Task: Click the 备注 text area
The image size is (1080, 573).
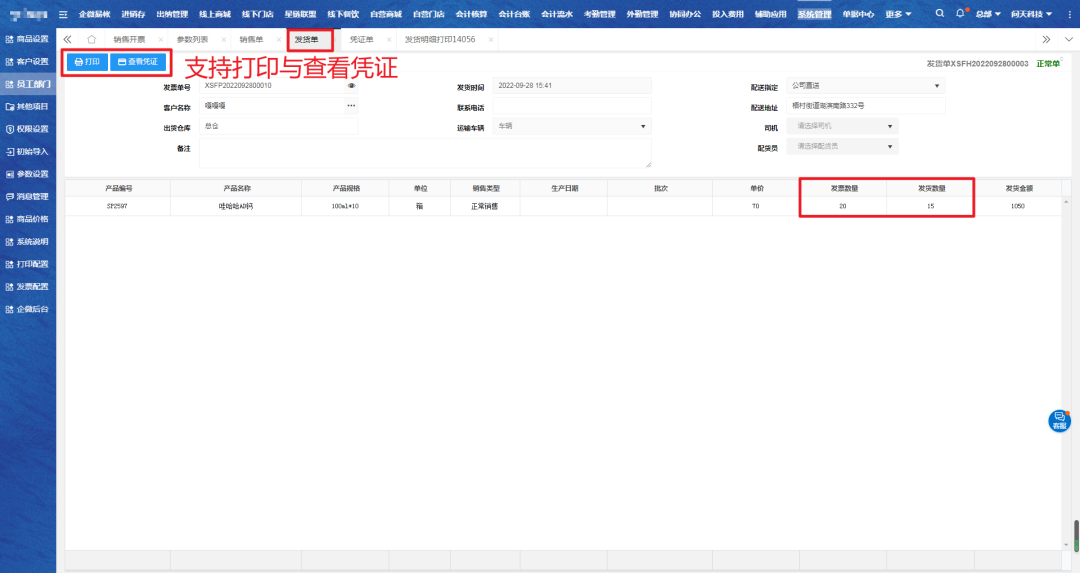Action: (425, 153)
